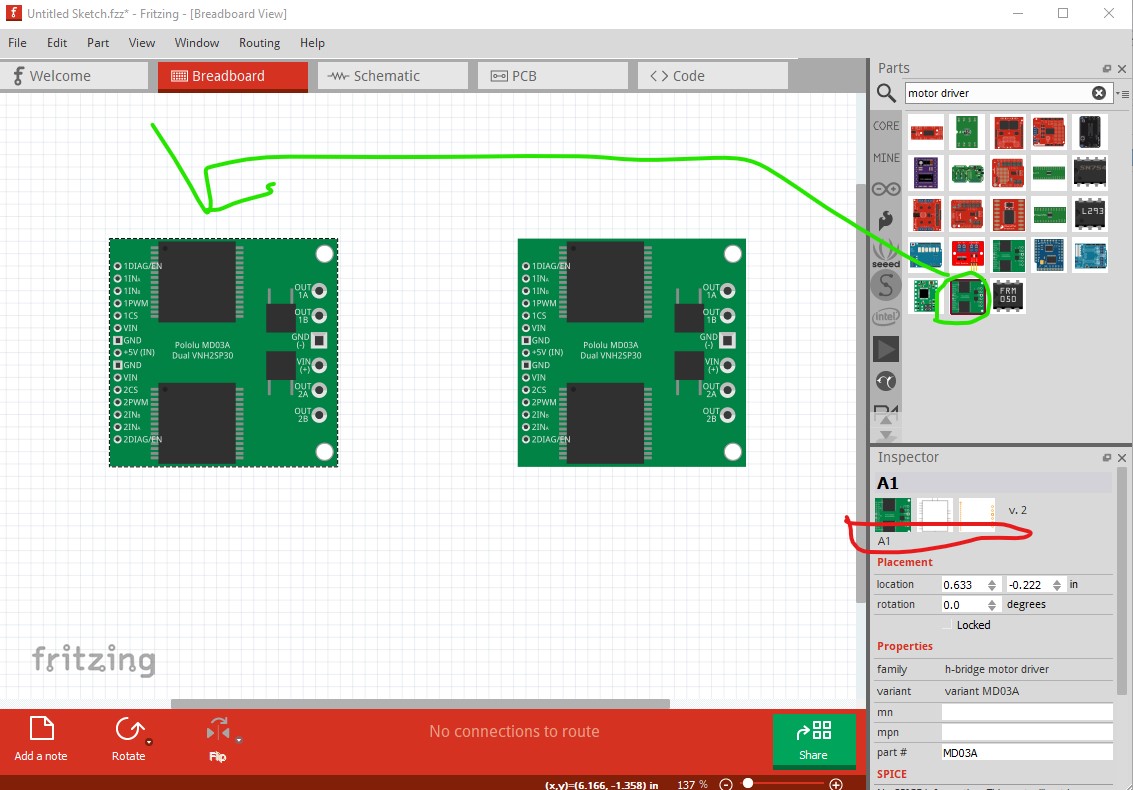Open the Intel parts bin
The image size is (1133, 790).
coord(885,315)
